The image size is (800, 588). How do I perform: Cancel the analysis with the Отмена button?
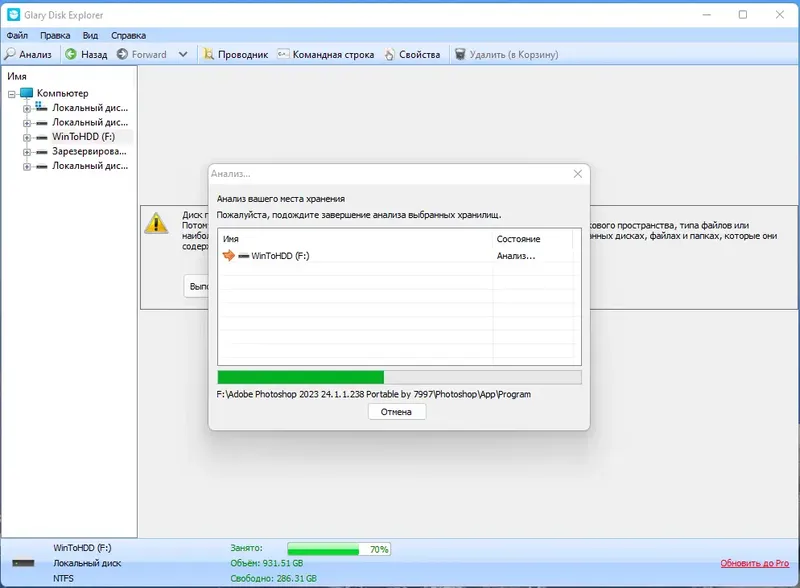point(396,411)
